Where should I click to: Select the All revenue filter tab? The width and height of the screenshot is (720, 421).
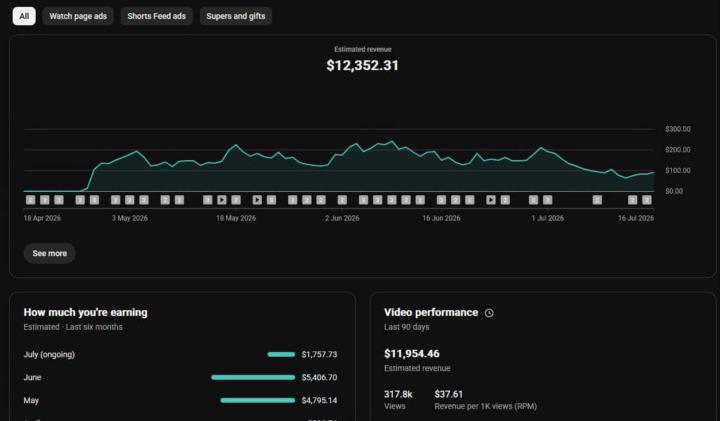(24, 16)
